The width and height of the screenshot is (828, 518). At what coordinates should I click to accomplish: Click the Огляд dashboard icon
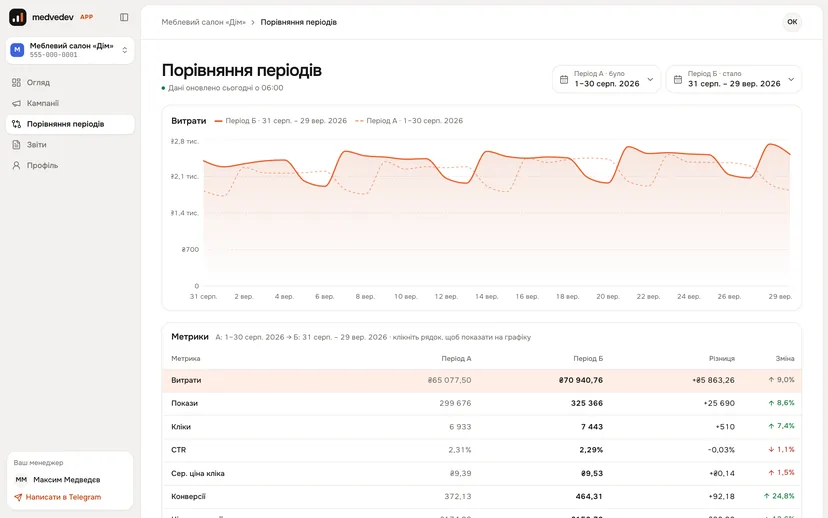pos(16,82)
